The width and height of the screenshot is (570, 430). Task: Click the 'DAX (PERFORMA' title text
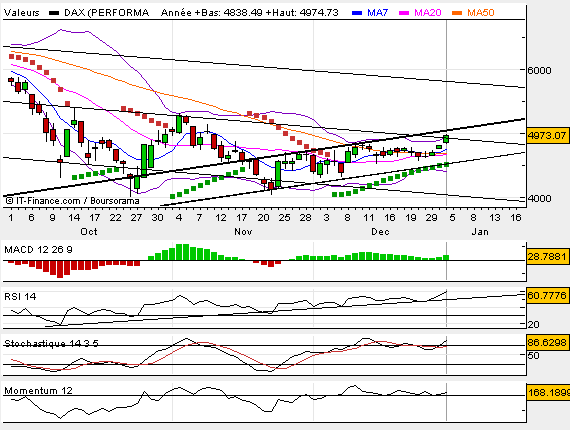click(107, 13)
